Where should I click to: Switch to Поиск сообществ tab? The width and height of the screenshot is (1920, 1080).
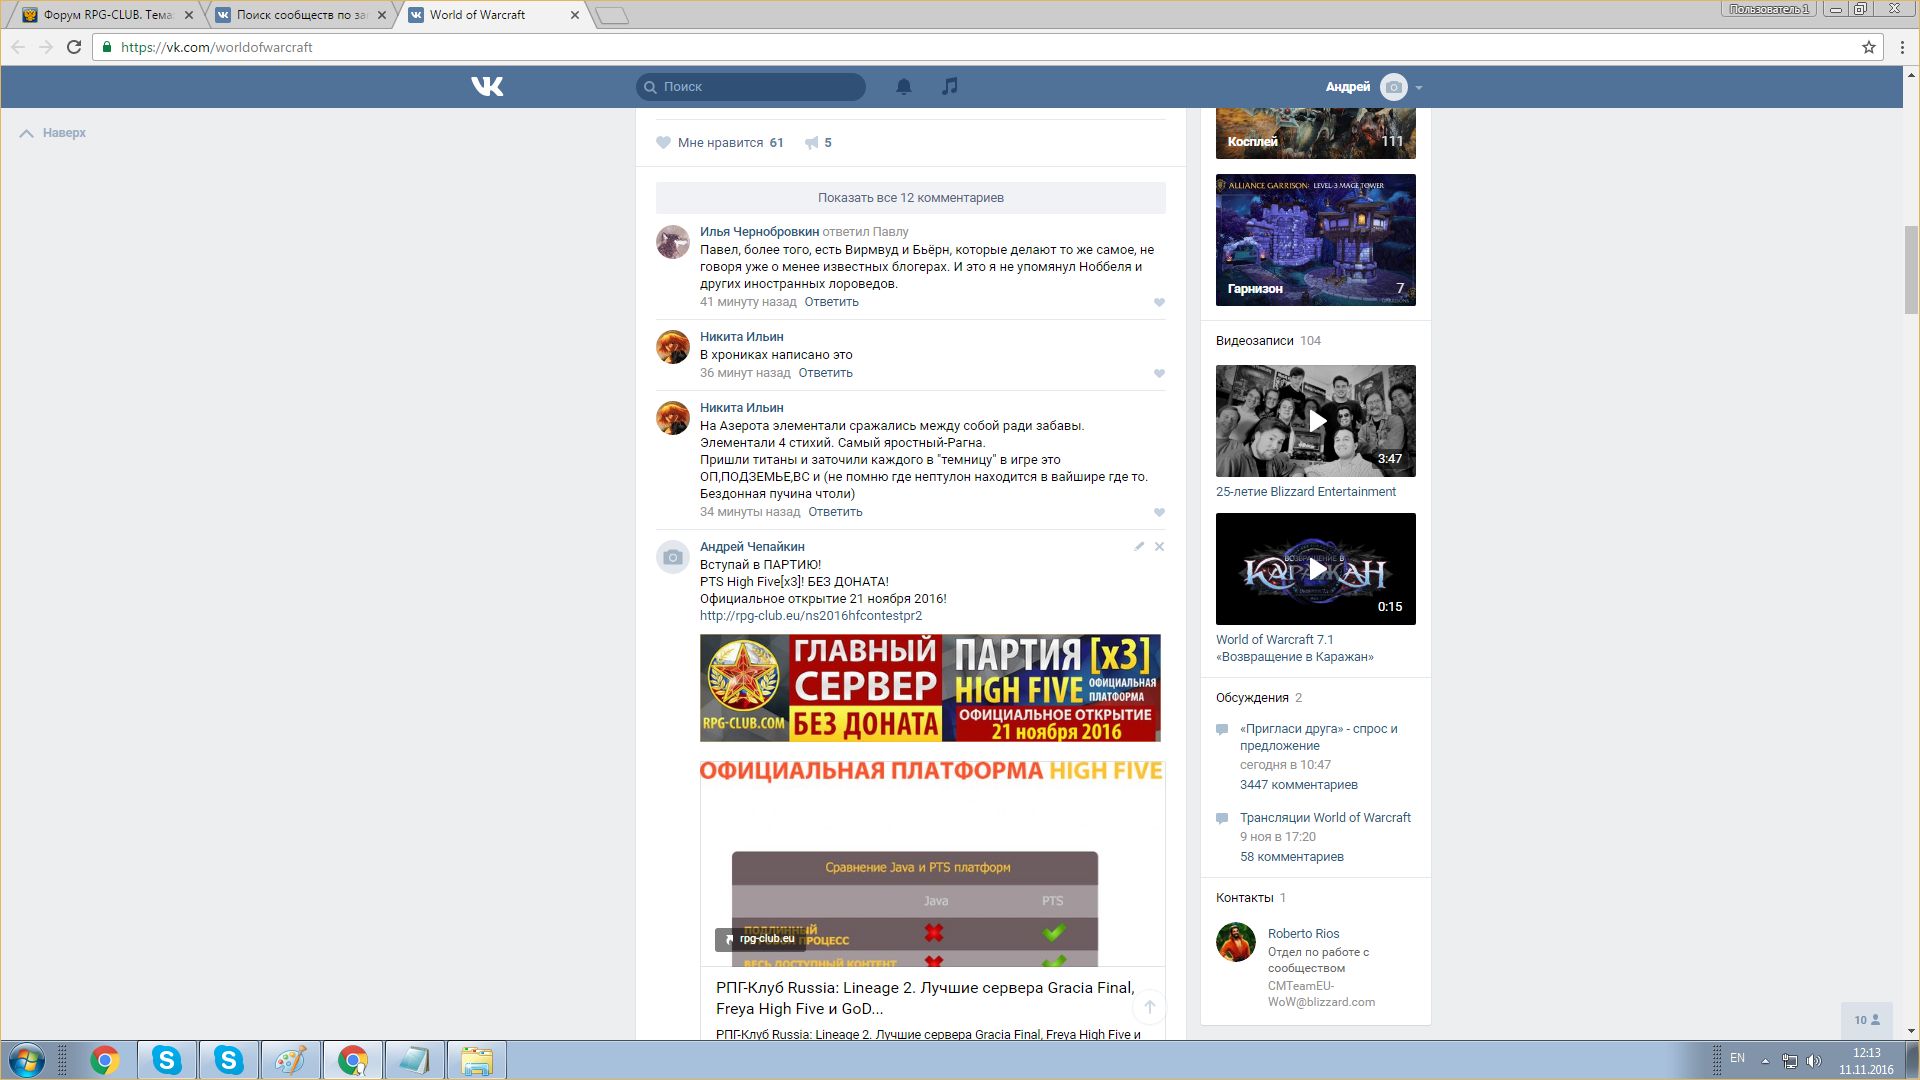(302, 15)
